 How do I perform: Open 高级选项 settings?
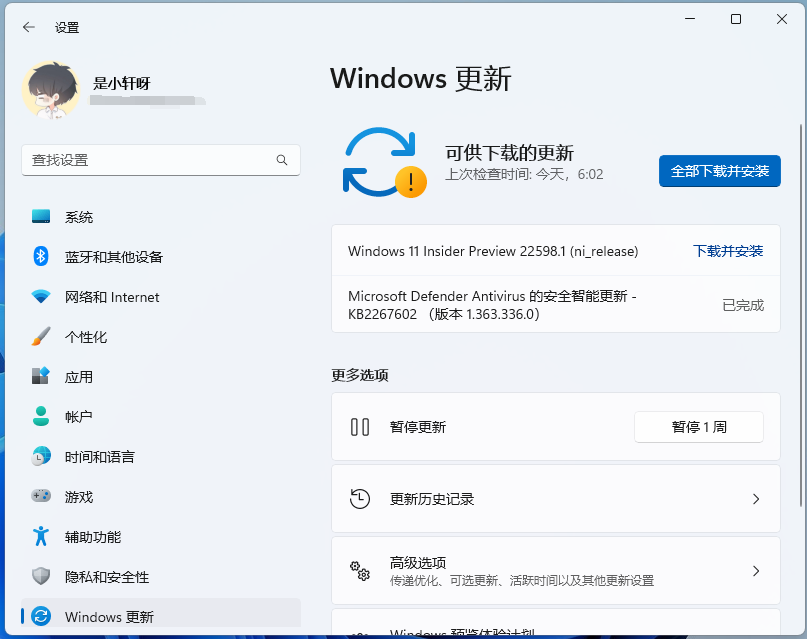tap(556, 571)
